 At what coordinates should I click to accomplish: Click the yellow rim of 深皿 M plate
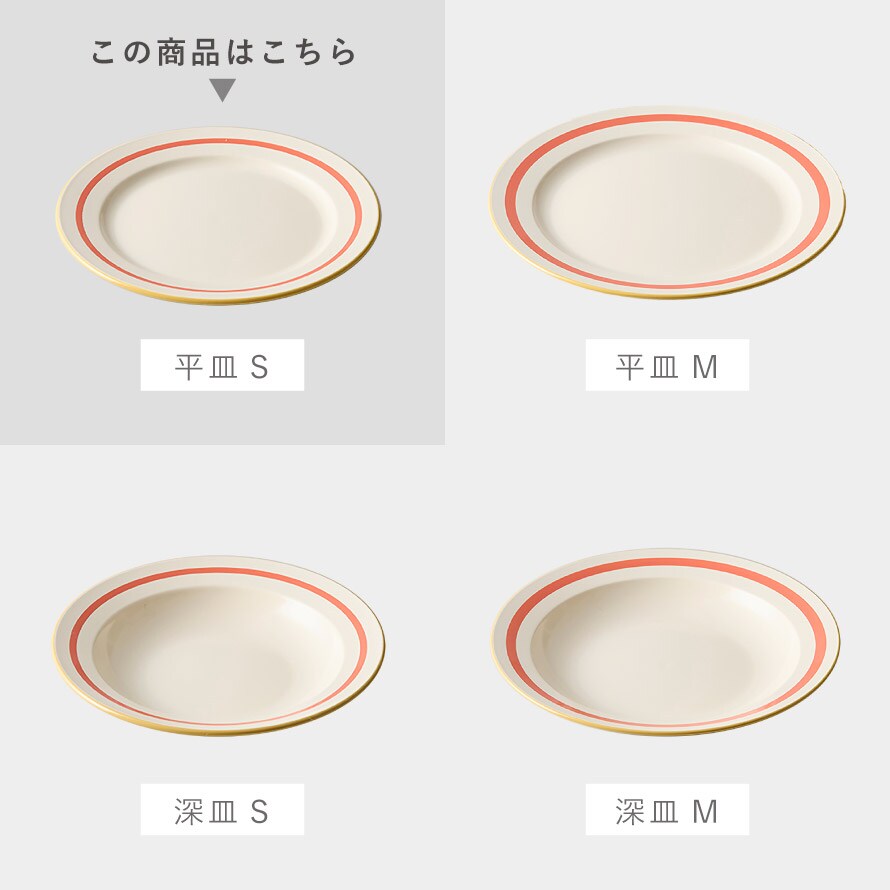coord(666,731)
